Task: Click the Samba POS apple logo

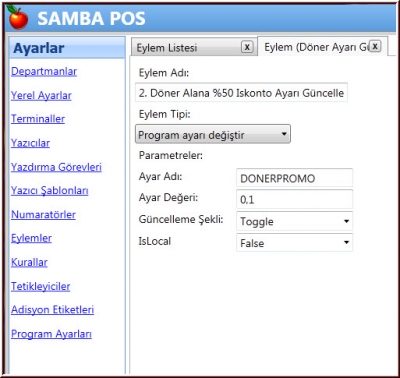Action: 17,17
